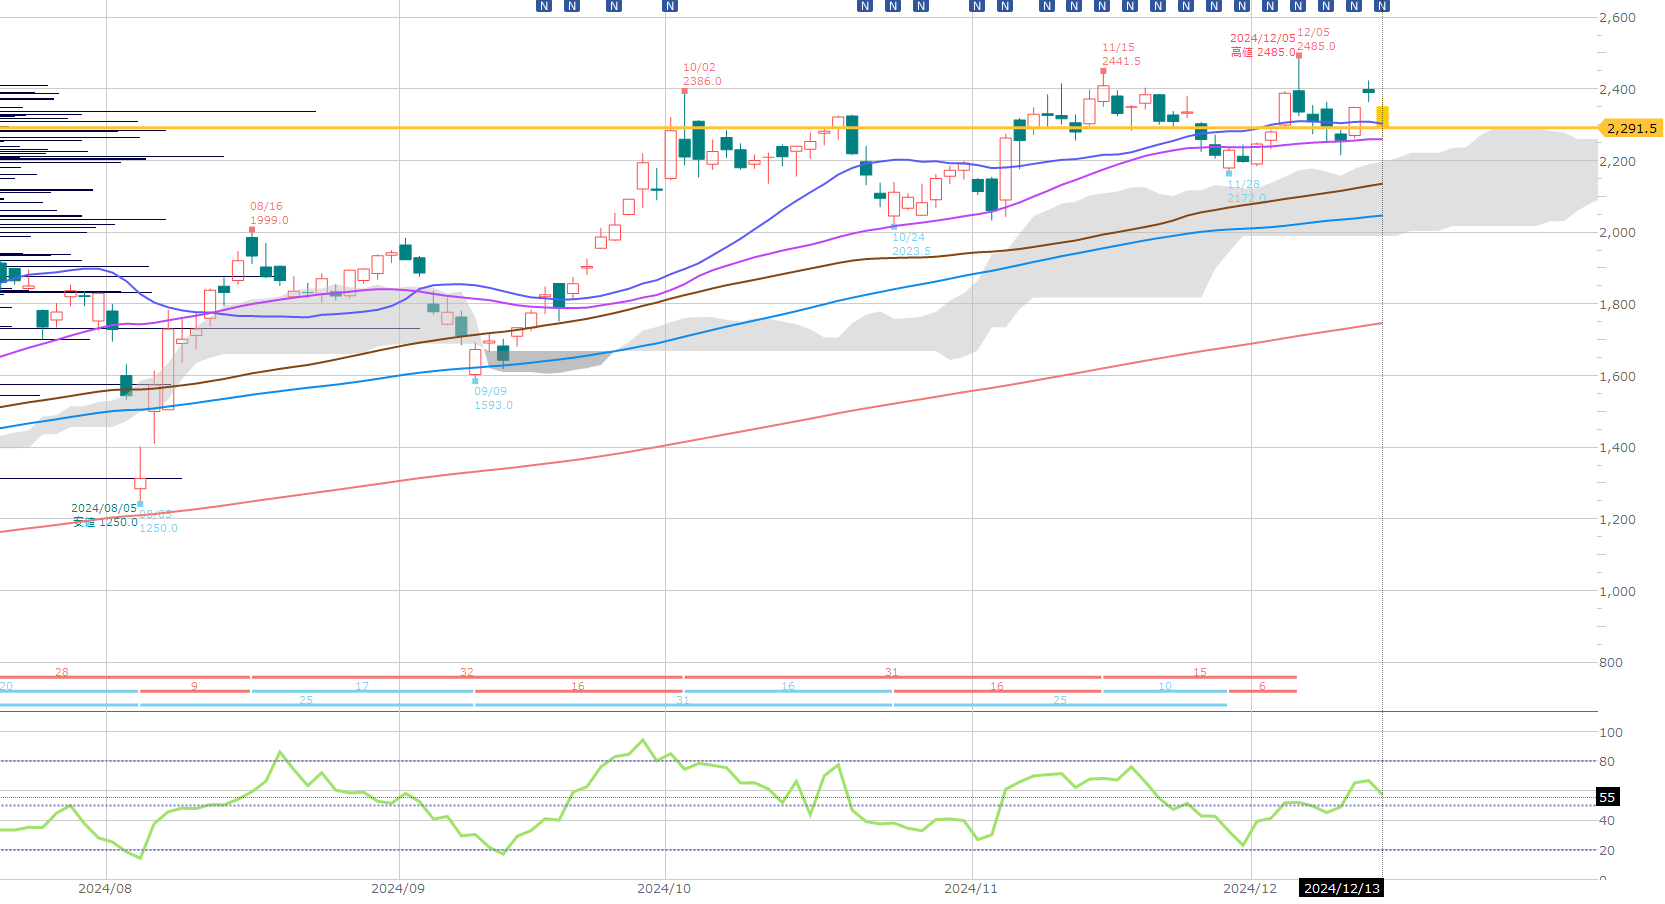Viewport: 1665px width, 904px height.
Task: Click the 10/02 2386.0 high annotation
Action: 701,75
